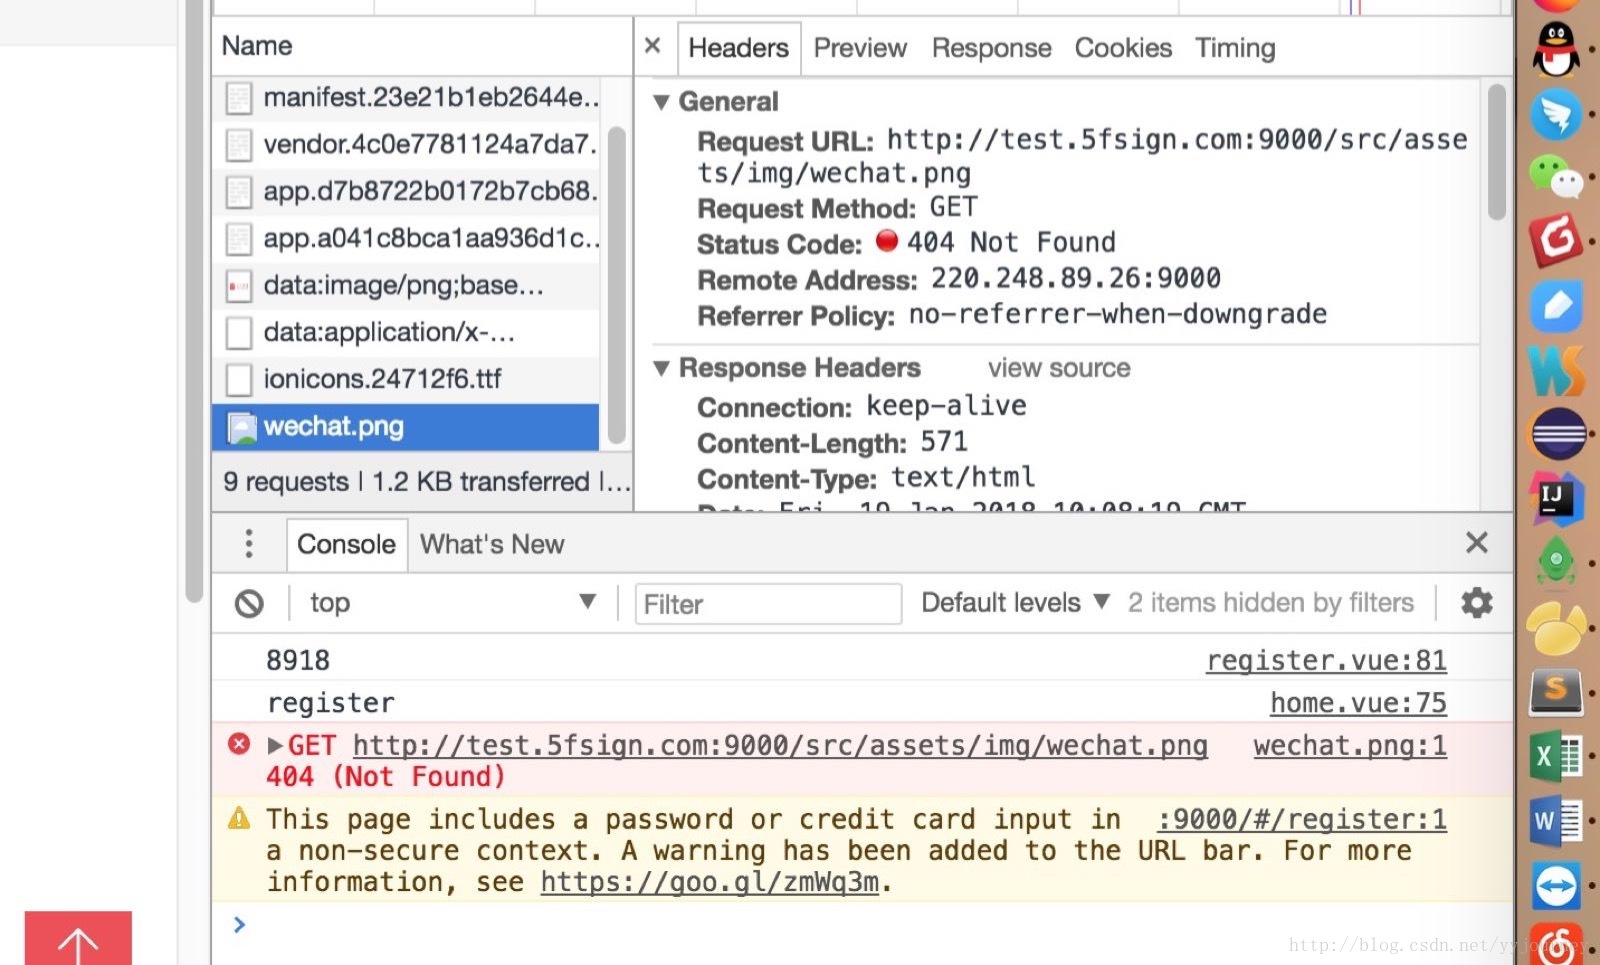Open Sublime Text from the dock

[x=1556, y=692]
